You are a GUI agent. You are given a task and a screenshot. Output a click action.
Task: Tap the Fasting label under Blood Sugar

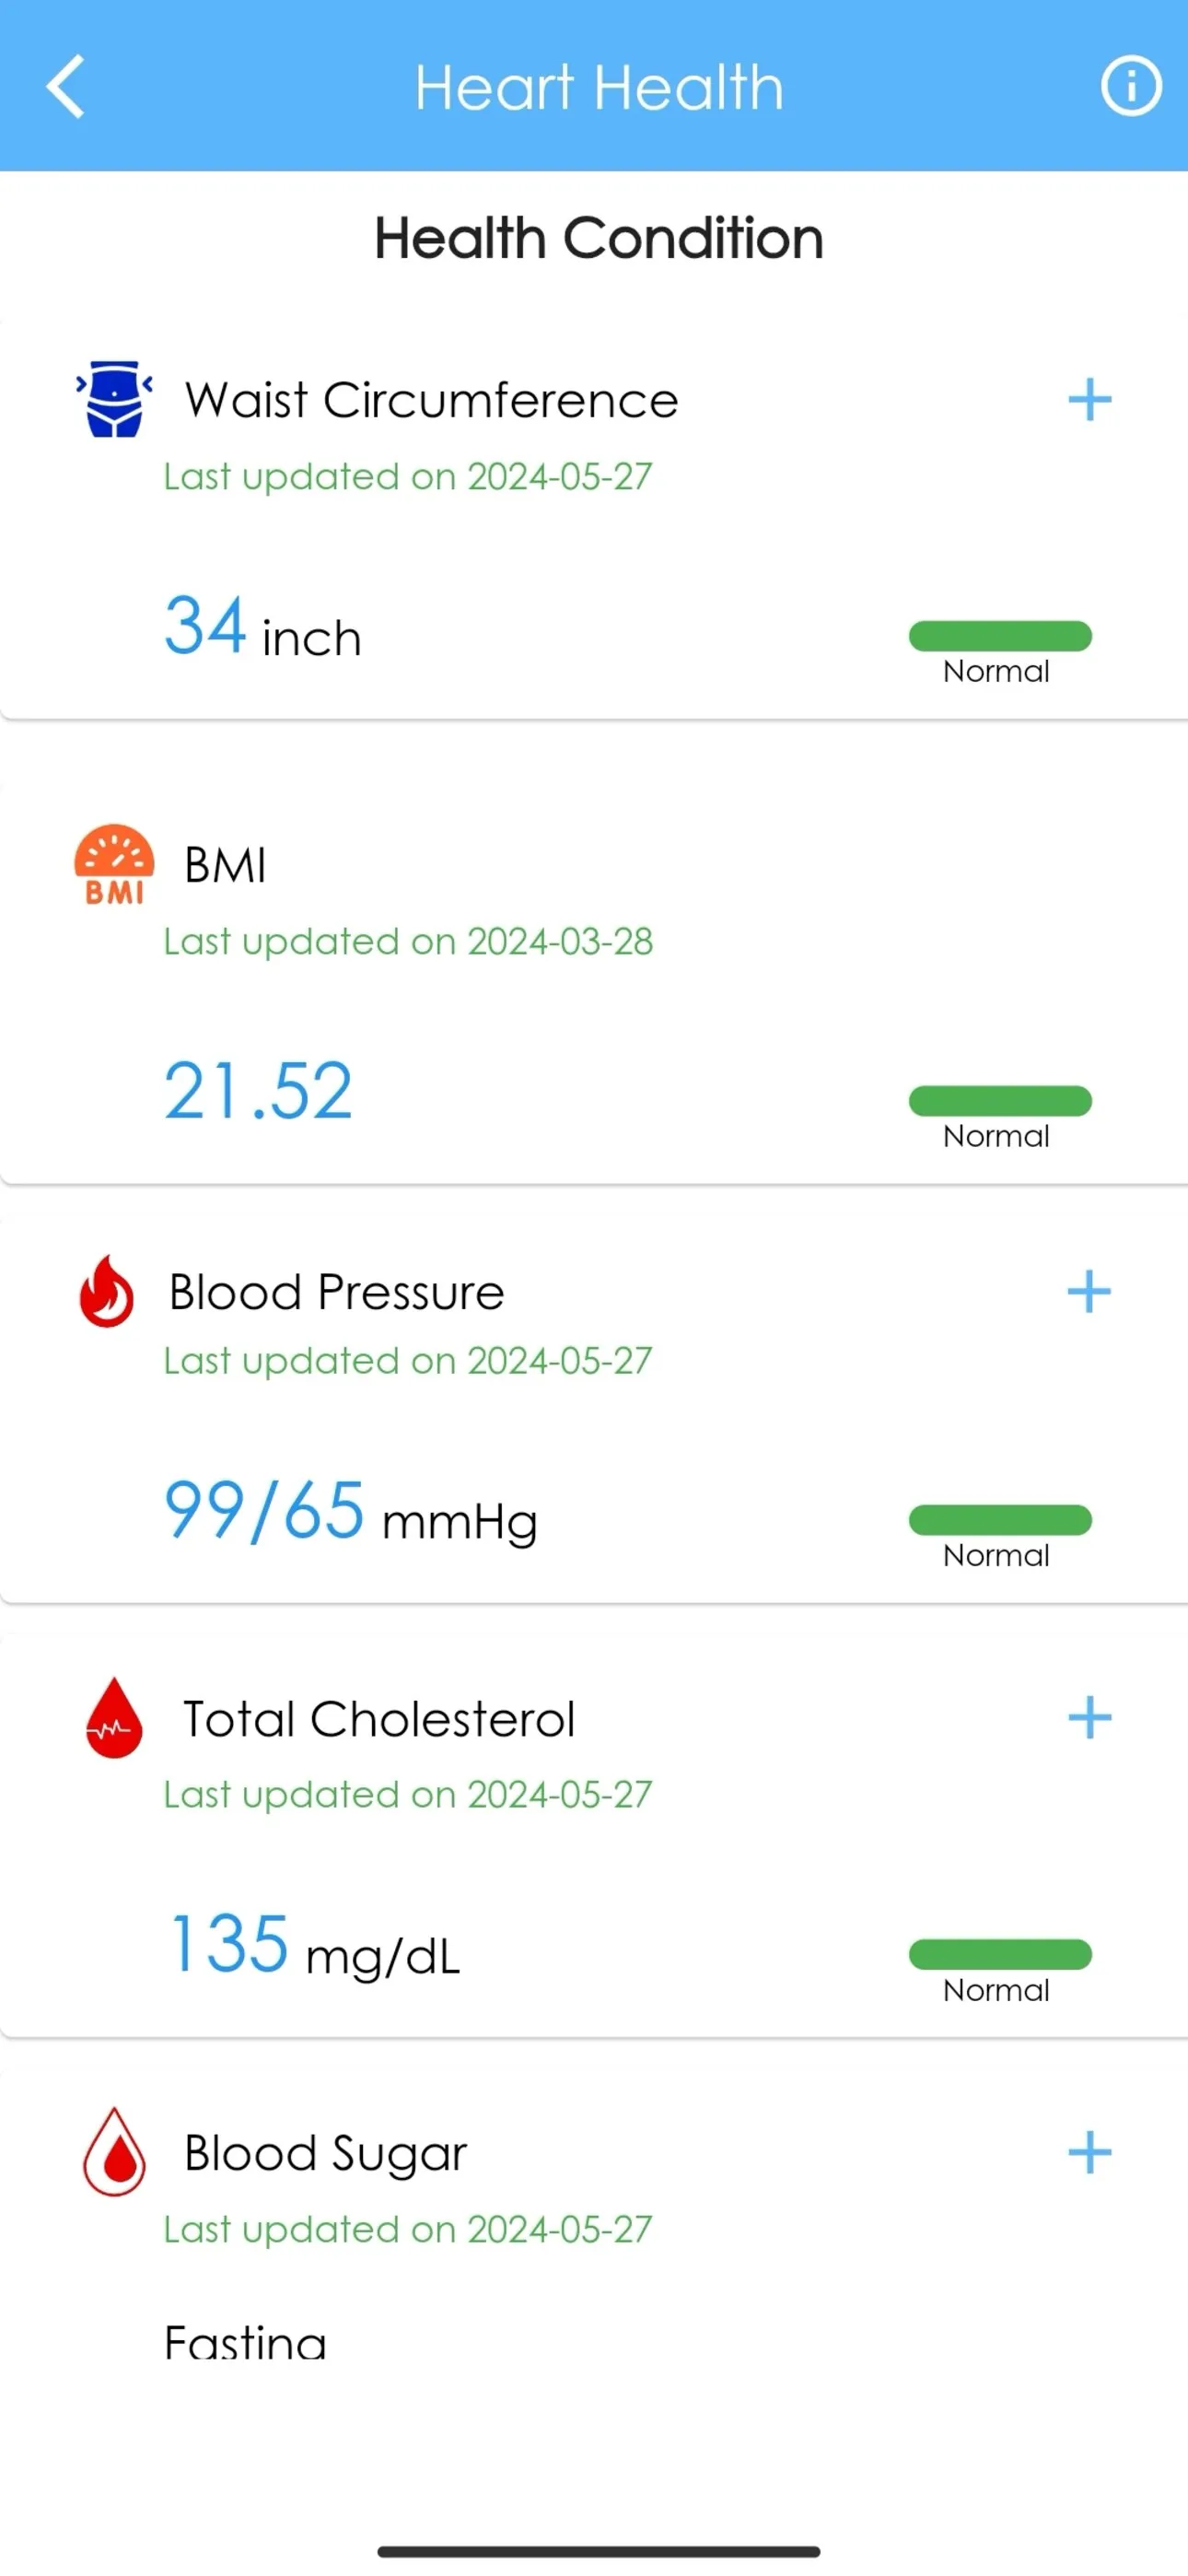tap(245, 2342)
